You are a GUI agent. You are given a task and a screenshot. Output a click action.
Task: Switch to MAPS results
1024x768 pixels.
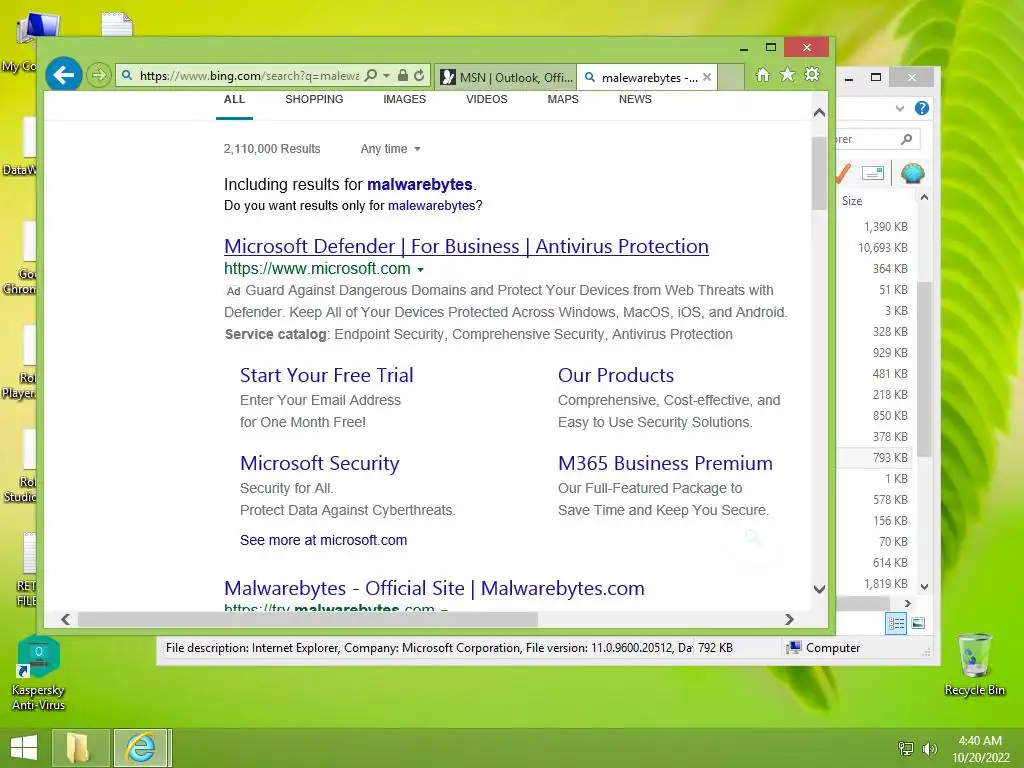563,99
